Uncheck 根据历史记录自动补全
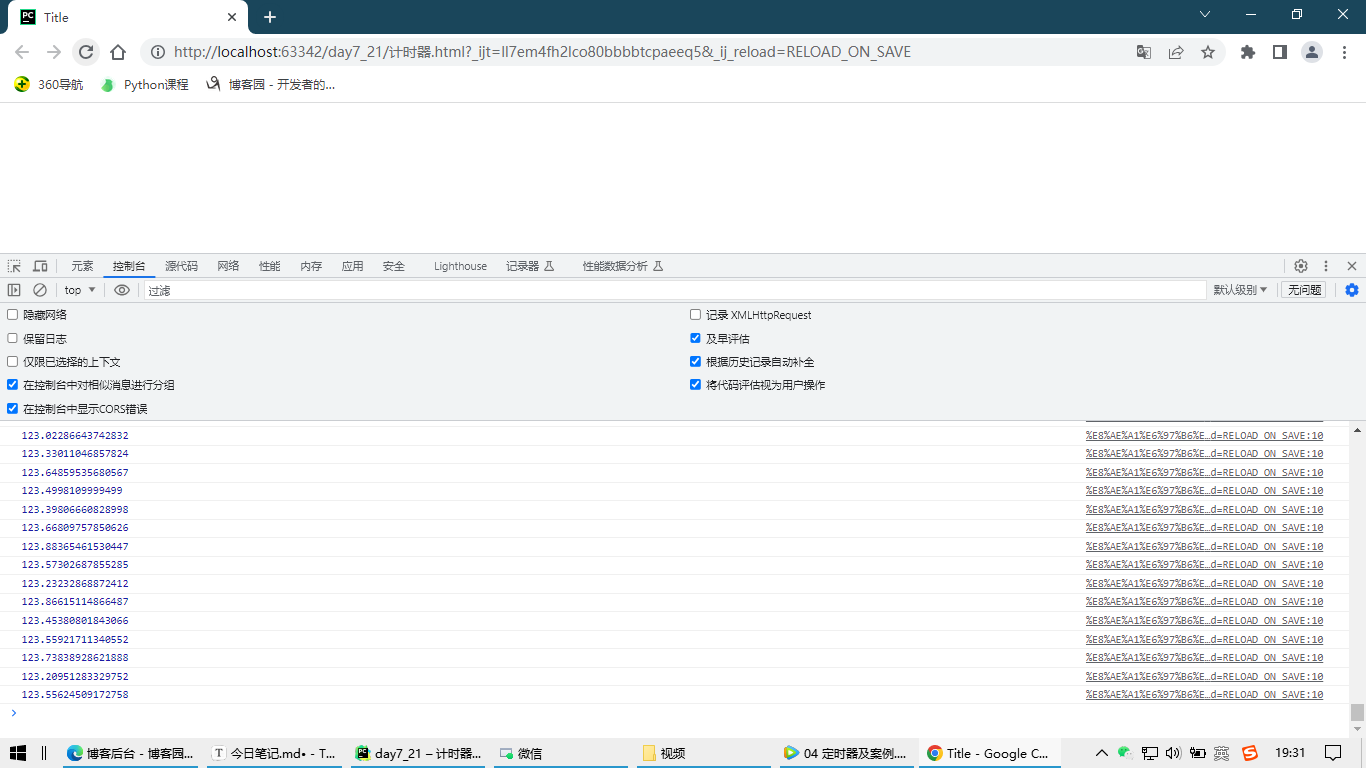The image size is (1366, 768). click(696, 362)
